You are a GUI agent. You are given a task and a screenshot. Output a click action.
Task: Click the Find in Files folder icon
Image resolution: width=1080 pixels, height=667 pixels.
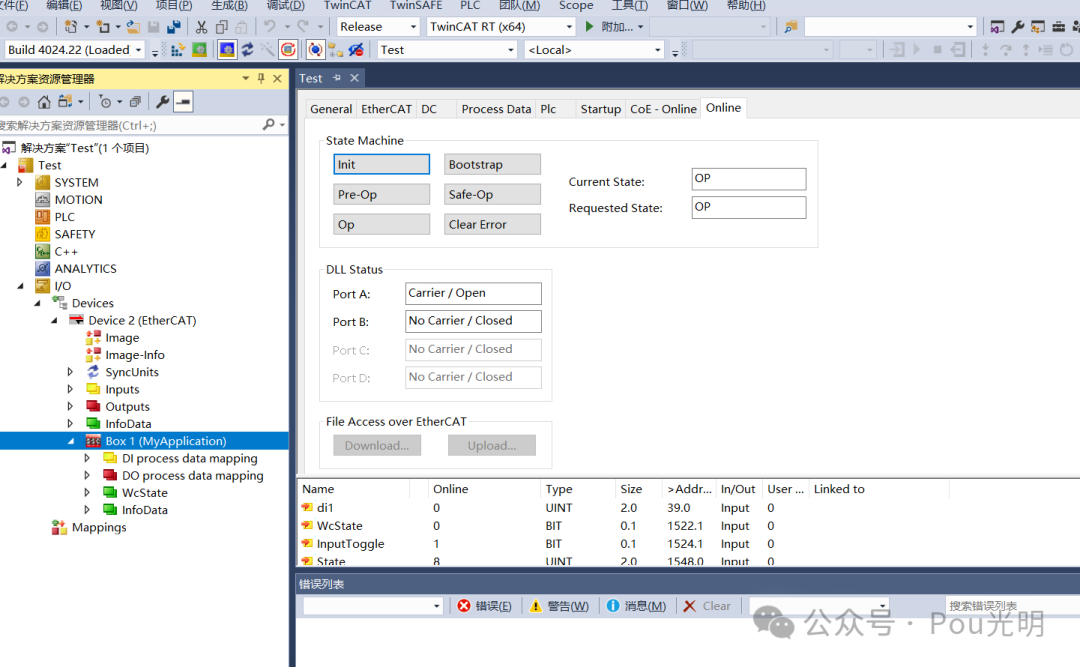click(791, 27)
